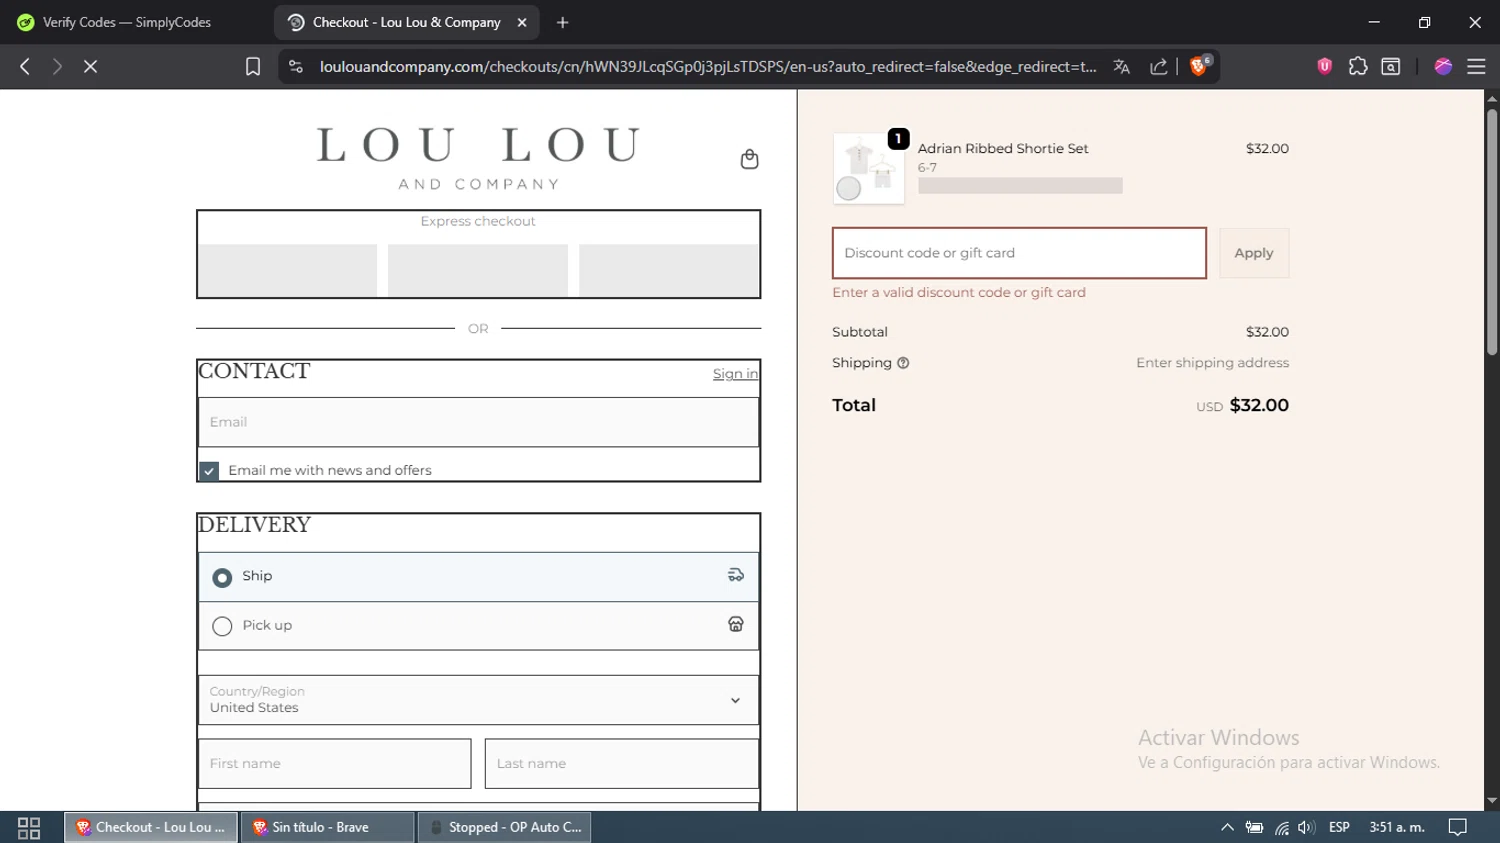The height and width of the screenshot is (843, 1500).
Task: Click the browser address bar URL
Action: click(707, 66)
